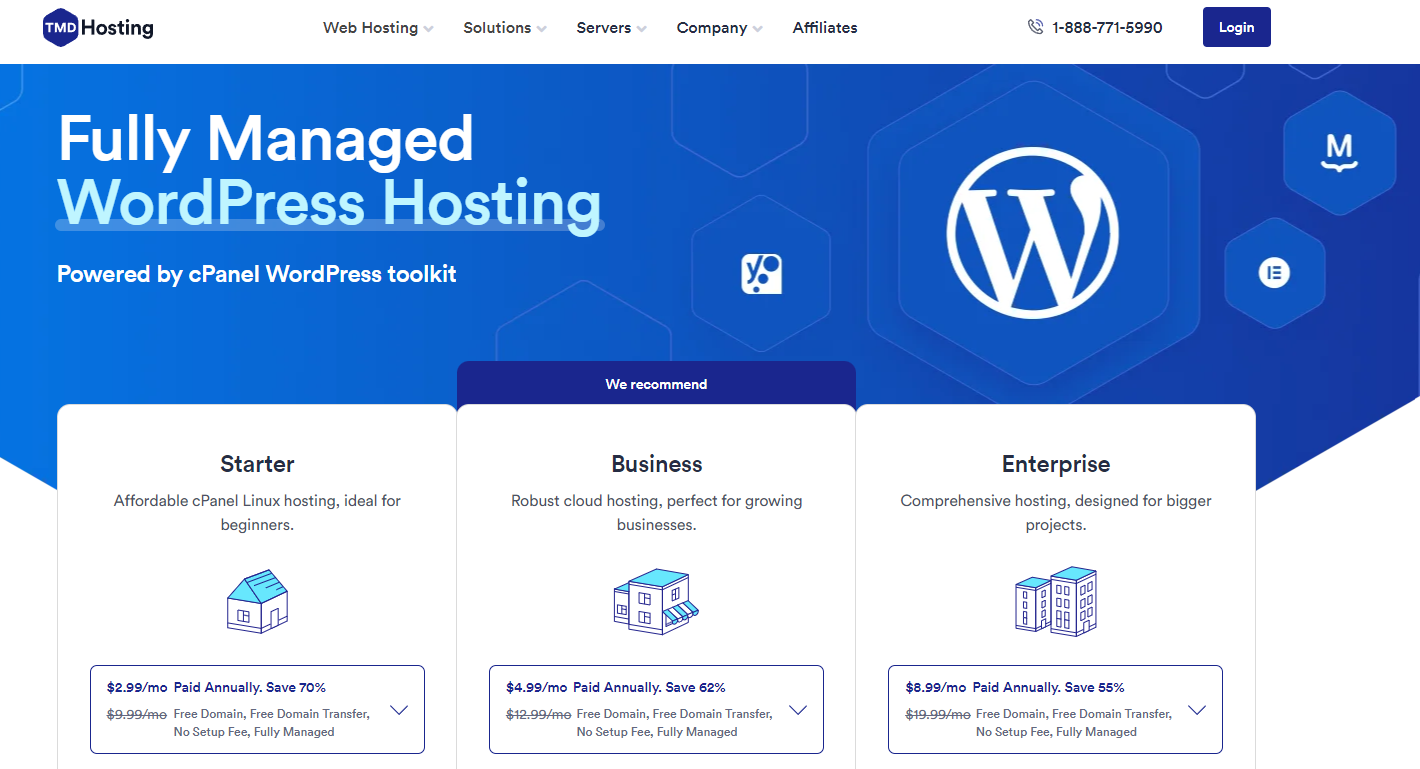Click the Servers chevron arrow
1420x769 pixels.
[x=641, y=29]
